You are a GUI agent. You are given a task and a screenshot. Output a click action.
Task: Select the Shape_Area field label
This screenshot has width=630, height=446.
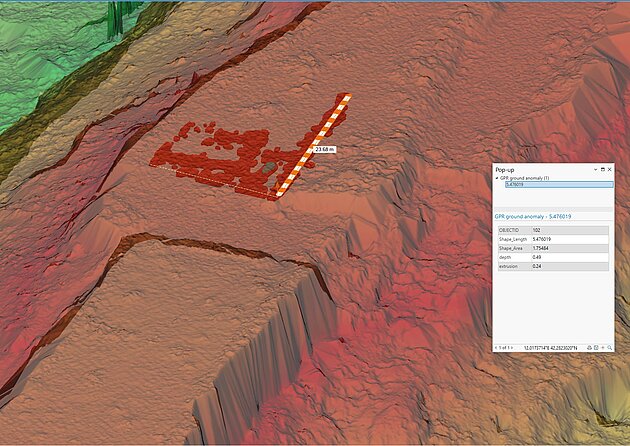click(511, 248)
